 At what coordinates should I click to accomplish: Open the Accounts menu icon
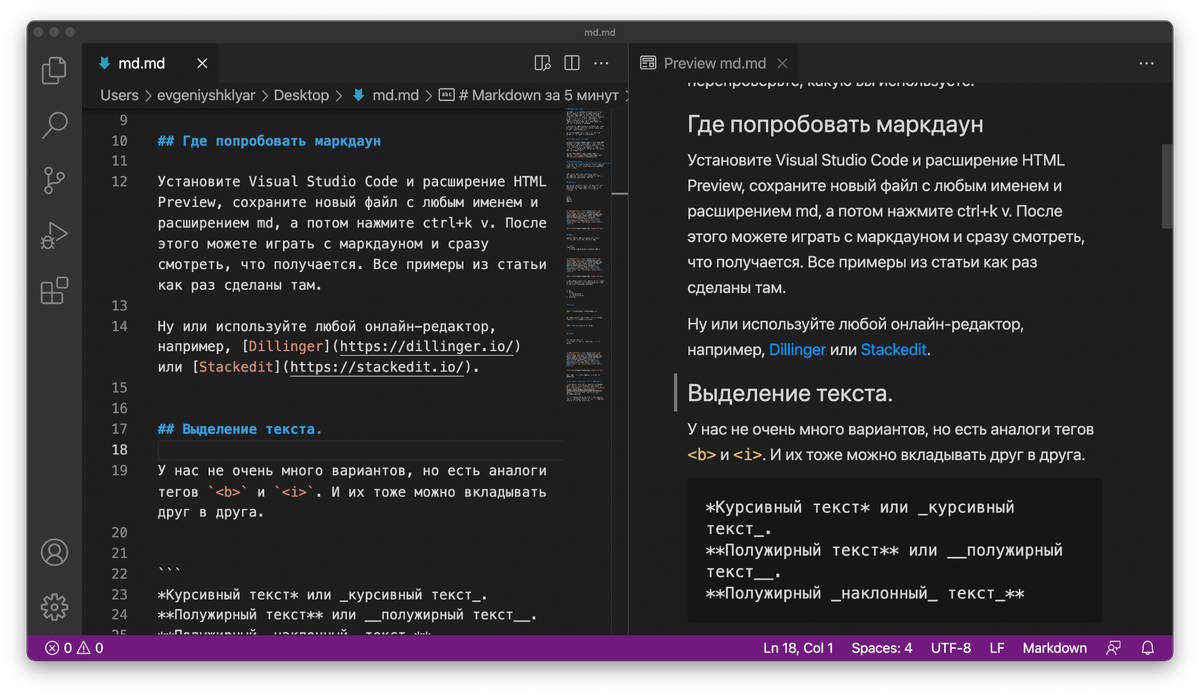tap(54, 552)
